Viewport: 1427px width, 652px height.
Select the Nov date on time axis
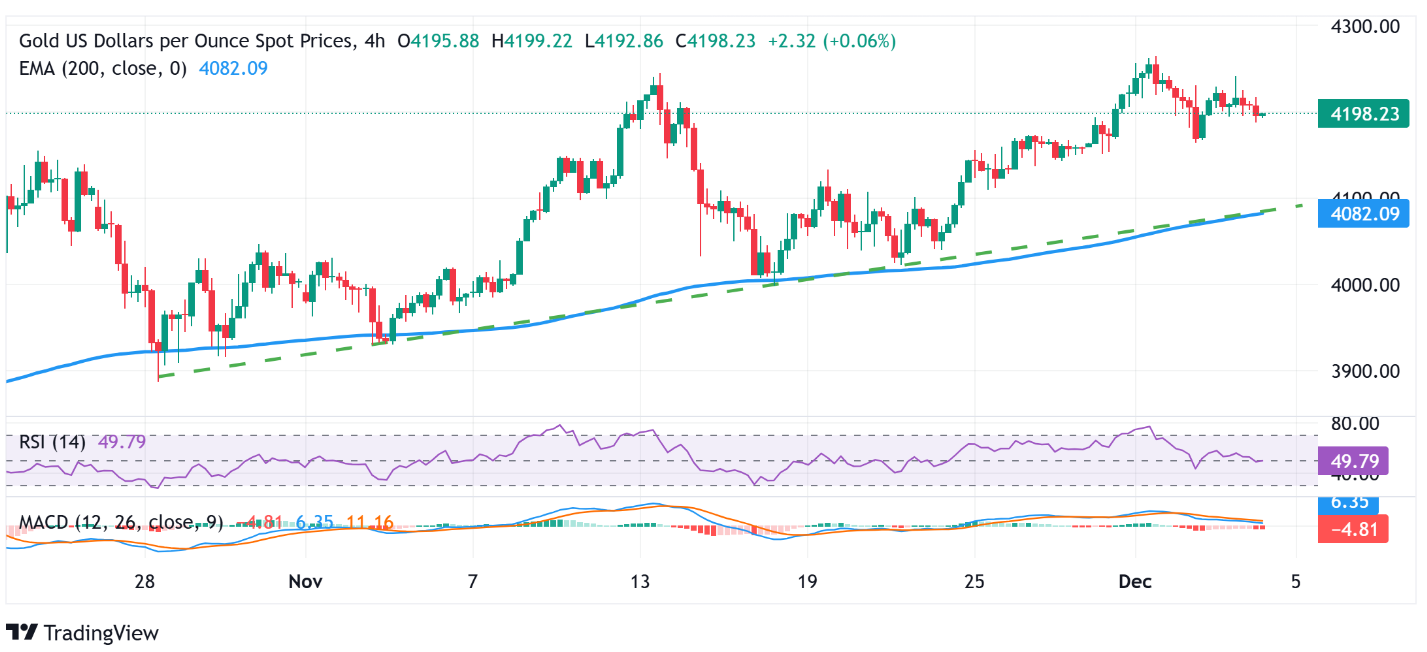(x=306, y=581)
